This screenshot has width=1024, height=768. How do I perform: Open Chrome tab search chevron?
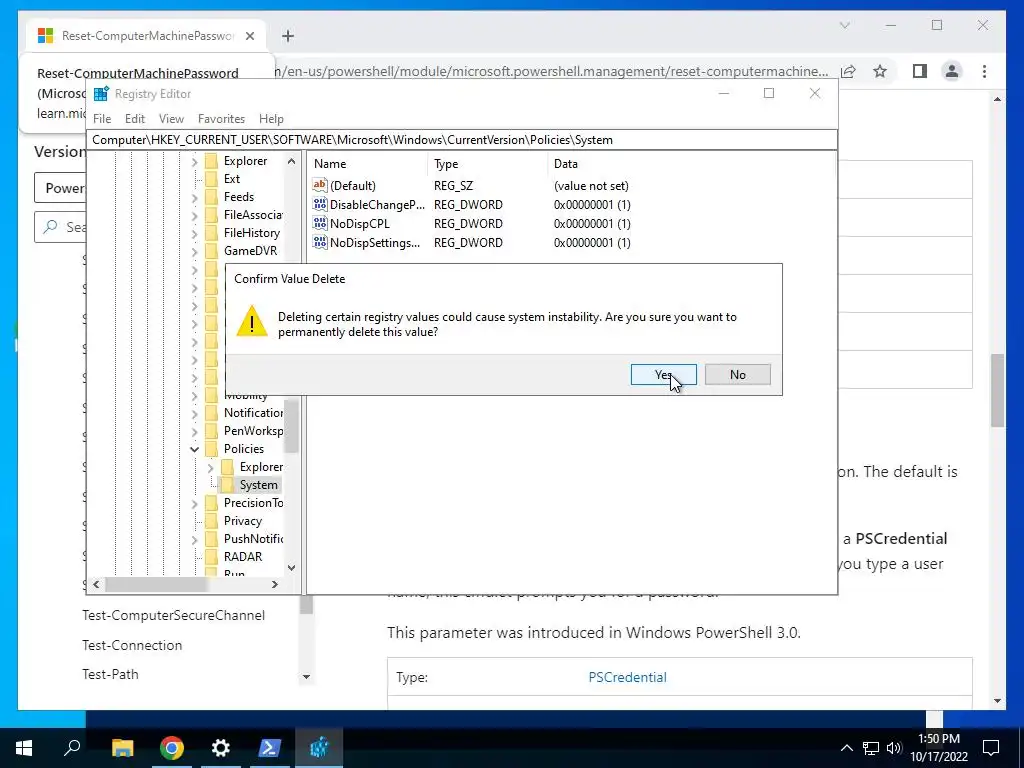844,25
